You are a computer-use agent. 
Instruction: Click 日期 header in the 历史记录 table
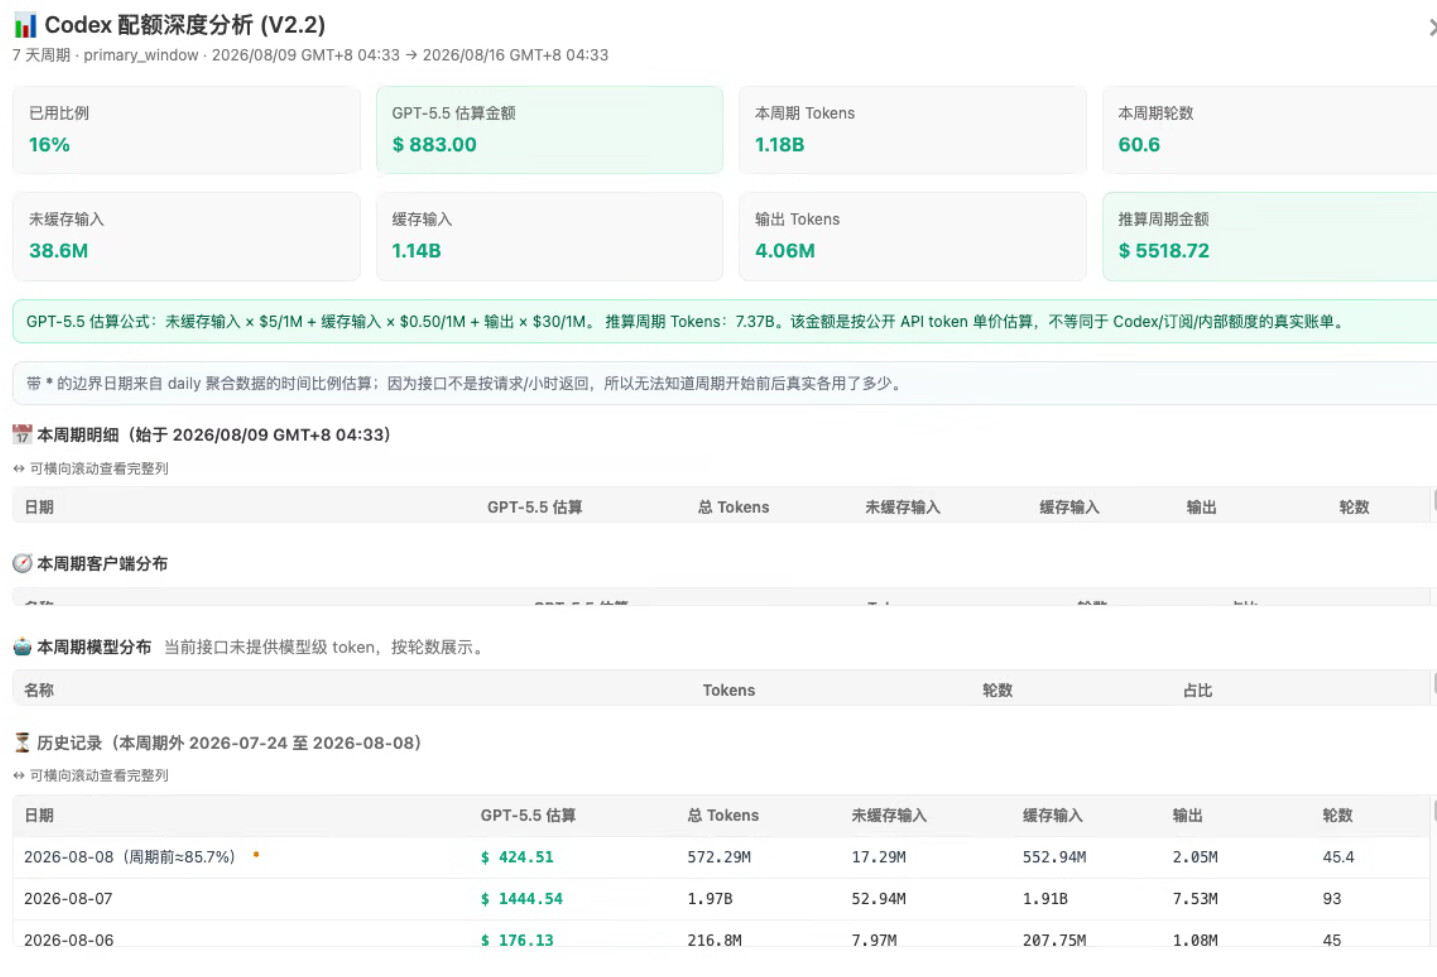pos(39,815)
